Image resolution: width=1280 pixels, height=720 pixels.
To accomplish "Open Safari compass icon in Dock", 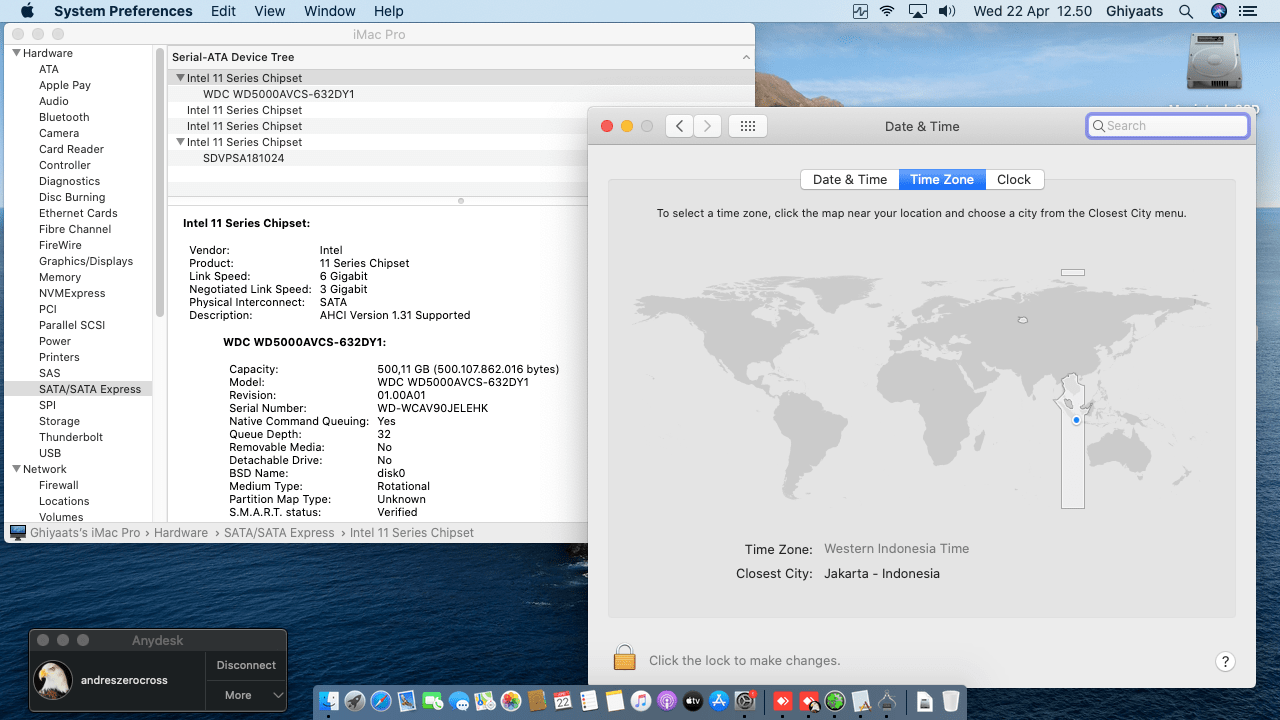I will (381, 702).
